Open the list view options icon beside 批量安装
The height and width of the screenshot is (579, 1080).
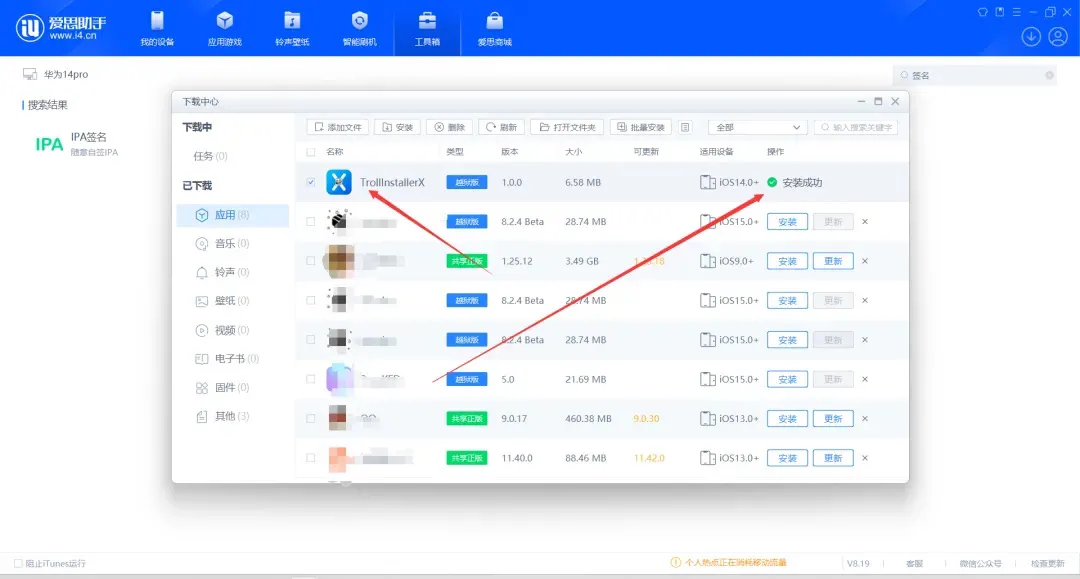685,127
